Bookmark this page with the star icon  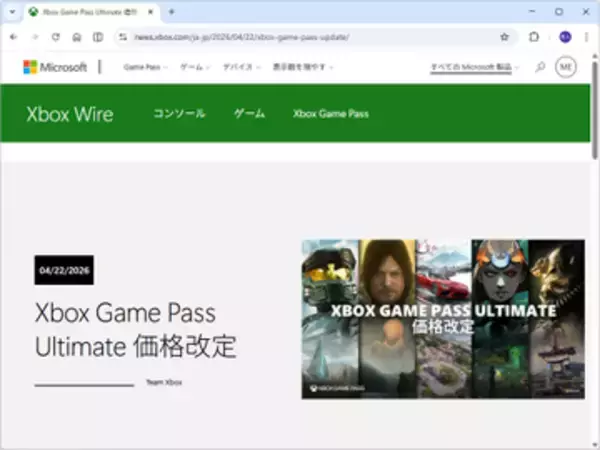point(504,37)
